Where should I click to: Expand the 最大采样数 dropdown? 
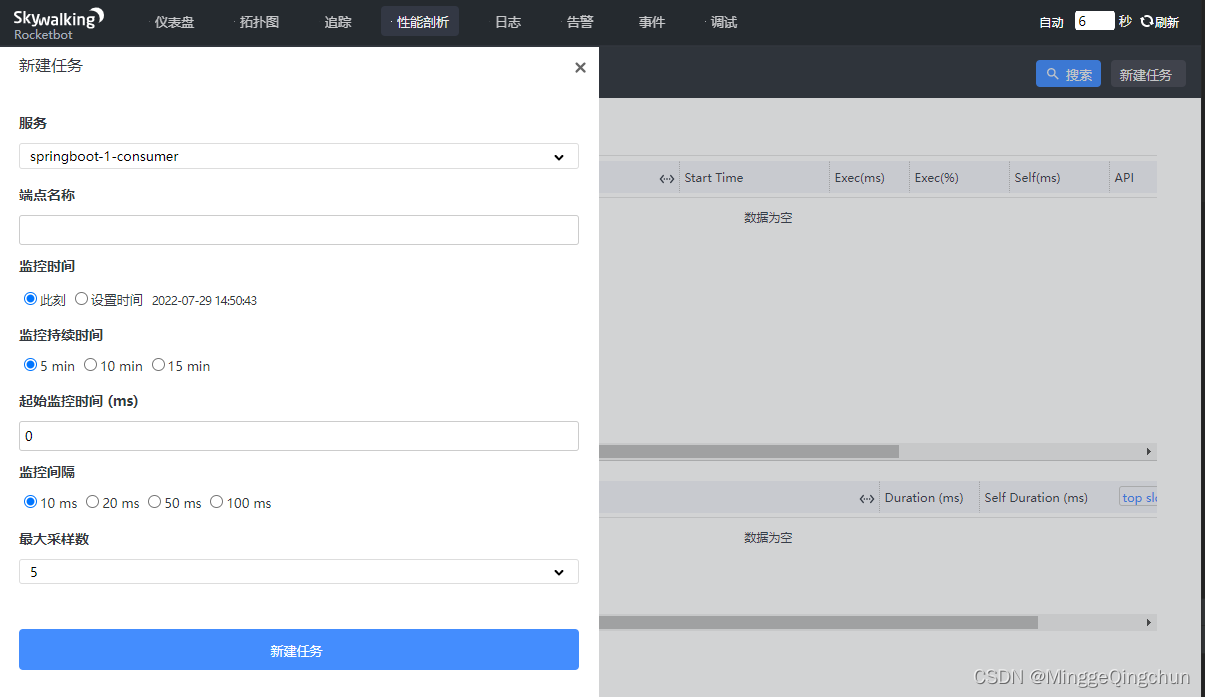click(x=298, y=572)
